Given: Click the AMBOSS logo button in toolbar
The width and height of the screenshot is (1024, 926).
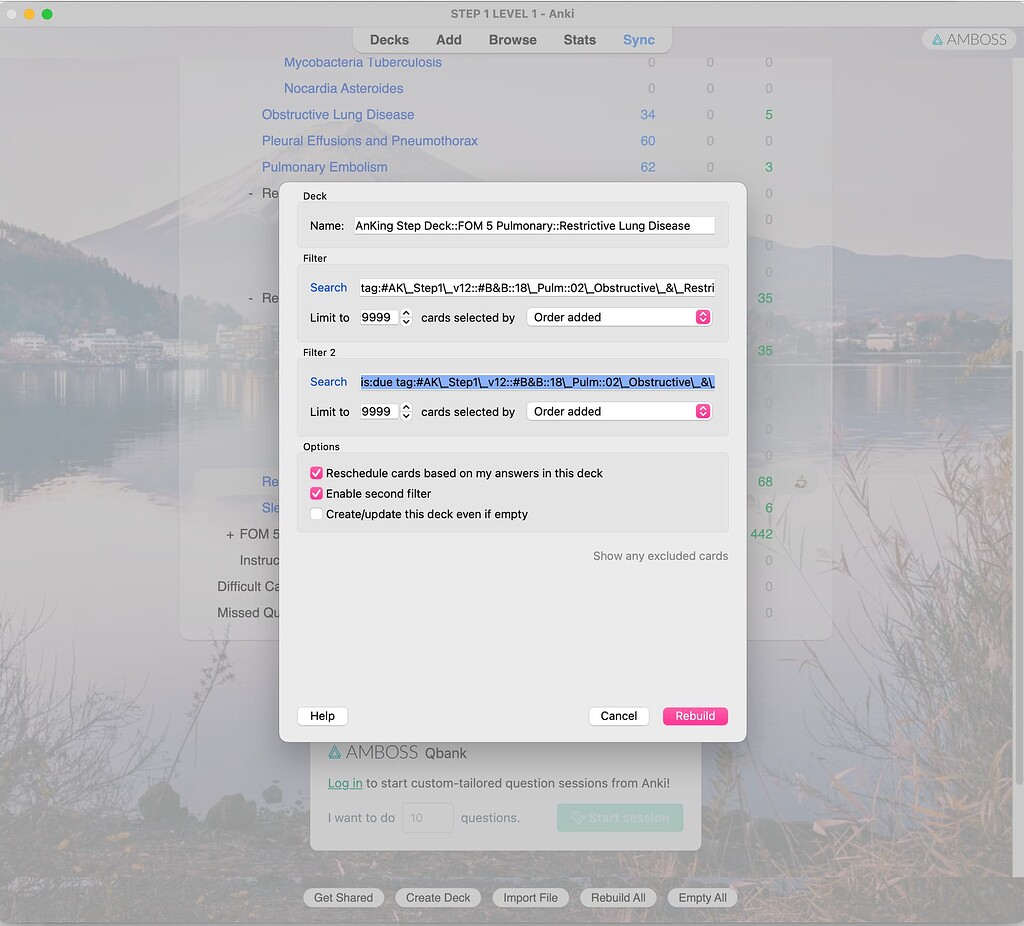Looking at the screenshot, I should click(968, 40).
